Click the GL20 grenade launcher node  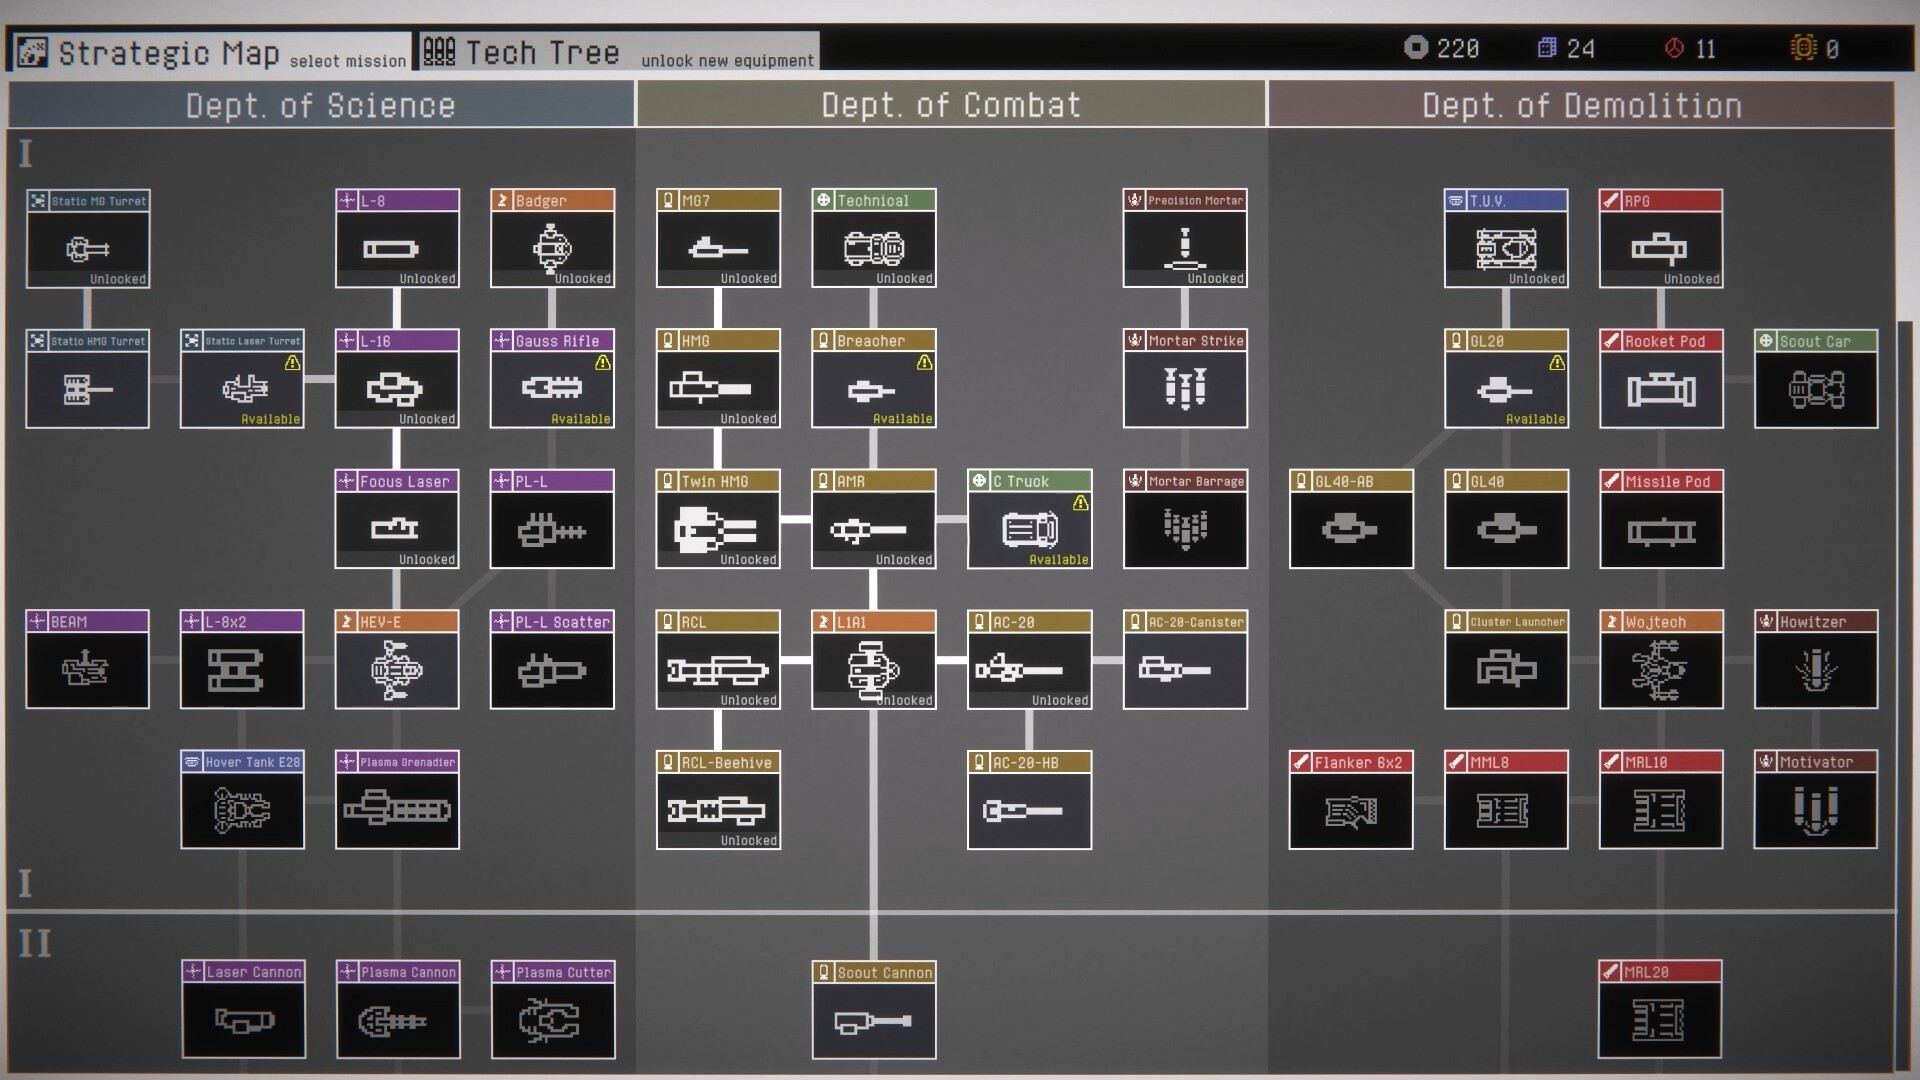pyautogui.click(x=1506, y=389)
